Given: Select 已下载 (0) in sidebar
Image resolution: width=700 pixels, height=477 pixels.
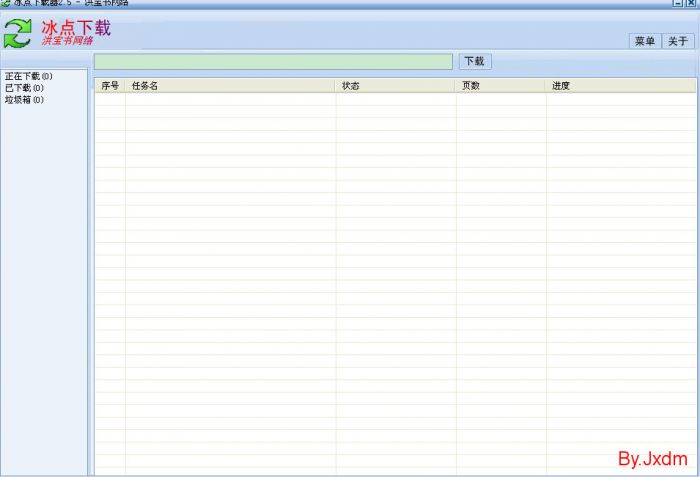Looking at the screenshot, I should (24, 88).
